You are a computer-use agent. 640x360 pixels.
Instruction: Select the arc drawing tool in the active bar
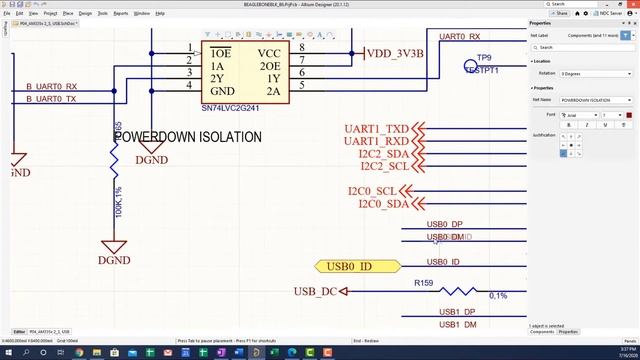pyautogui.click(x=330, y=35)
